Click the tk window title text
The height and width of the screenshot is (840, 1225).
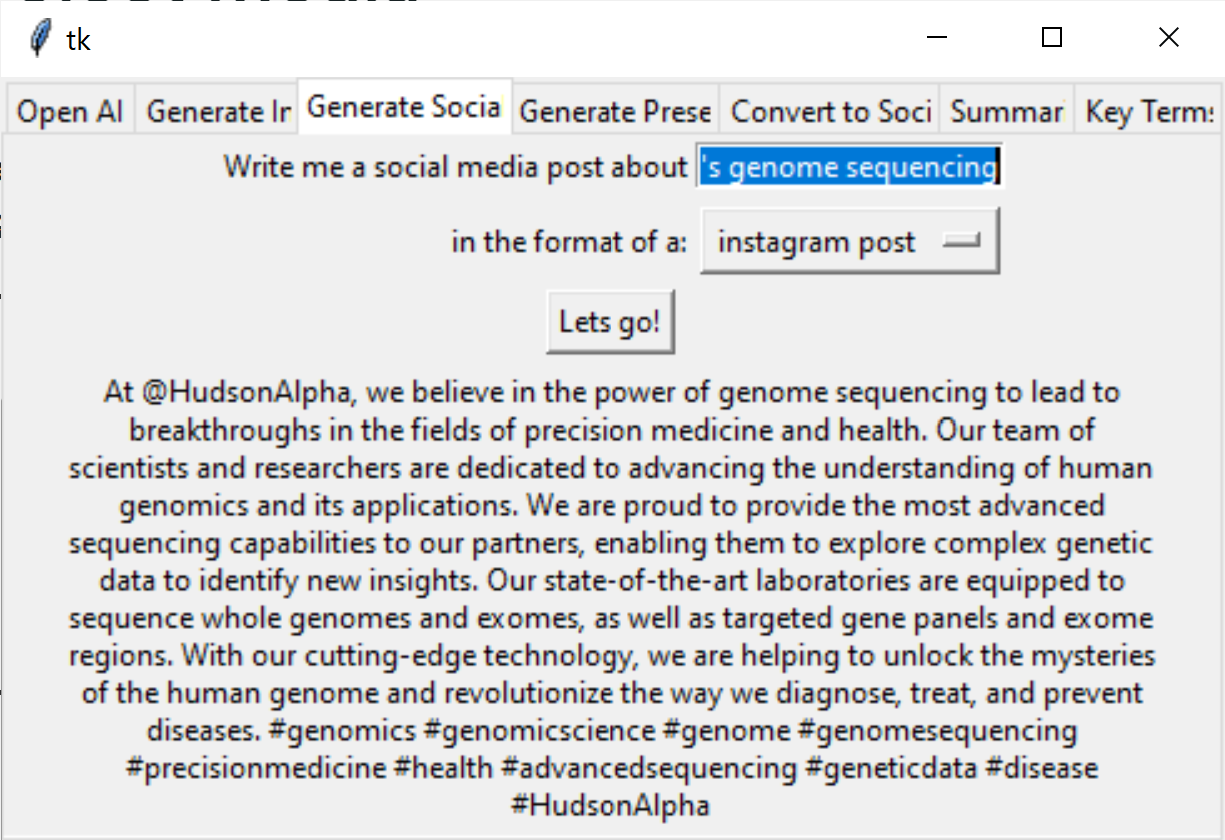click(78, 40)
